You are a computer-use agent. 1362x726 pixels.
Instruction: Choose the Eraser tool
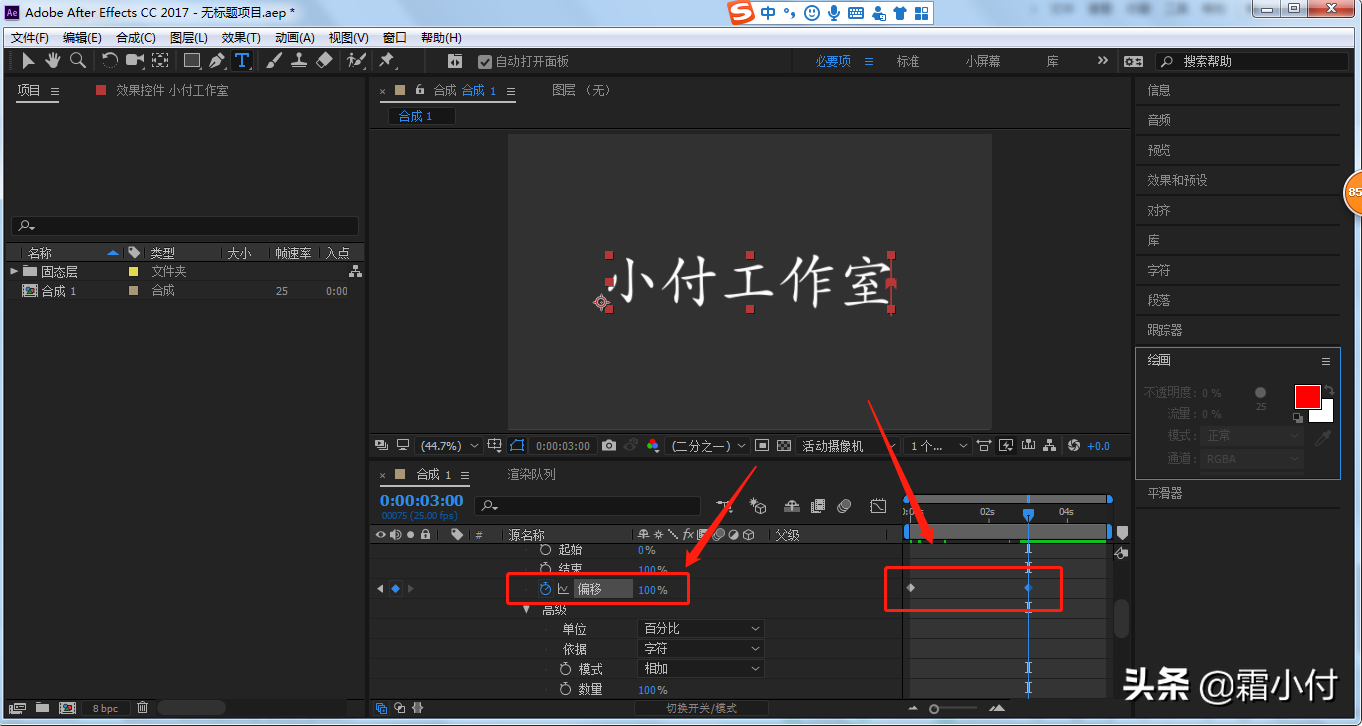(x=323, y=61)
